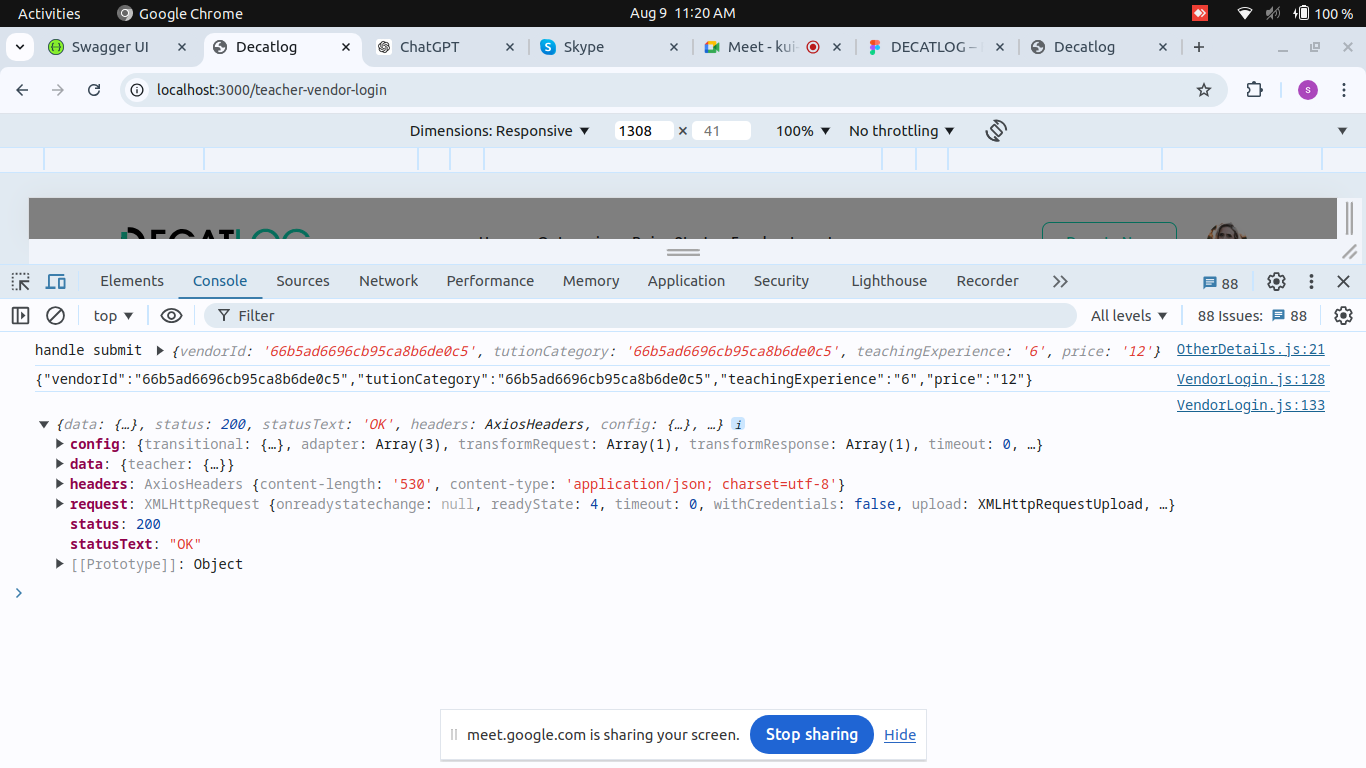The width and height of the screenshot is (1366, 768).
Task: Open console settings gear at right
Action: tap(1343, 316)
